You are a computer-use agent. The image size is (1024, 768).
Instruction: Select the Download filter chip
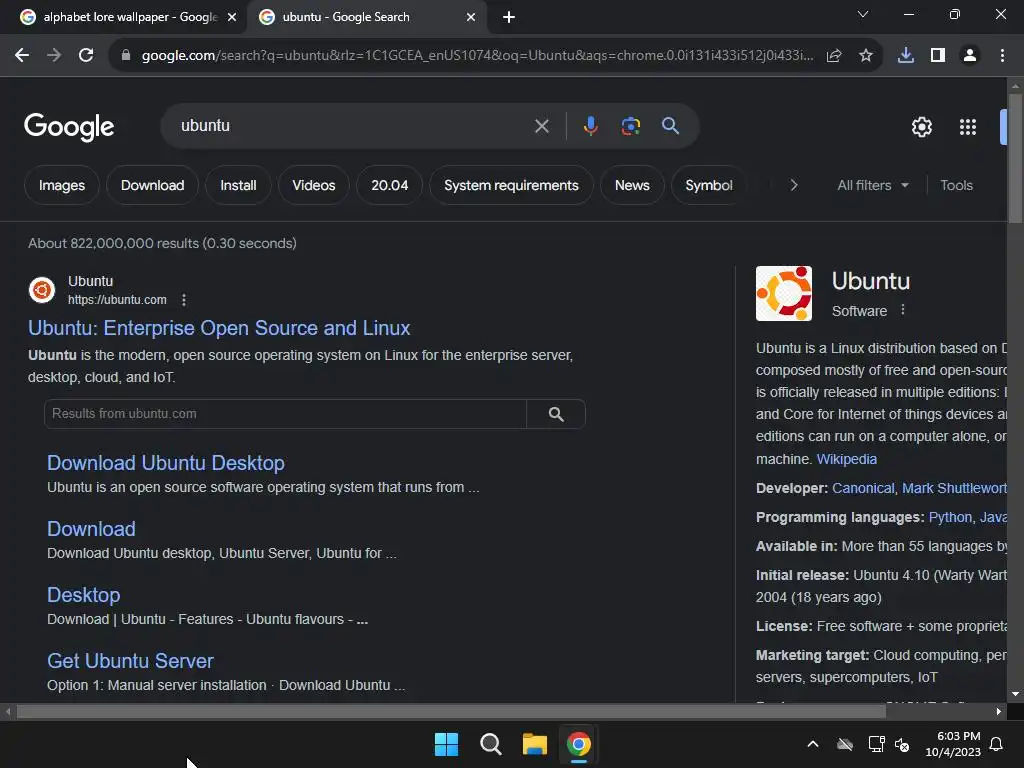152,185
